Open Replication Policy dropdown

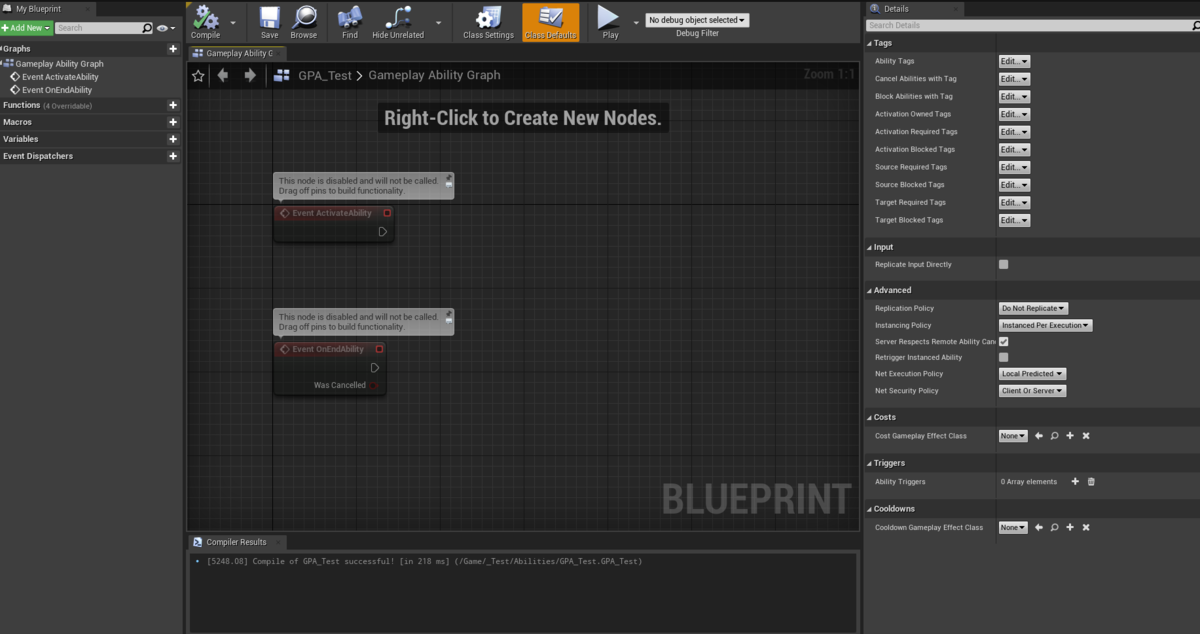coord(1033,309)
